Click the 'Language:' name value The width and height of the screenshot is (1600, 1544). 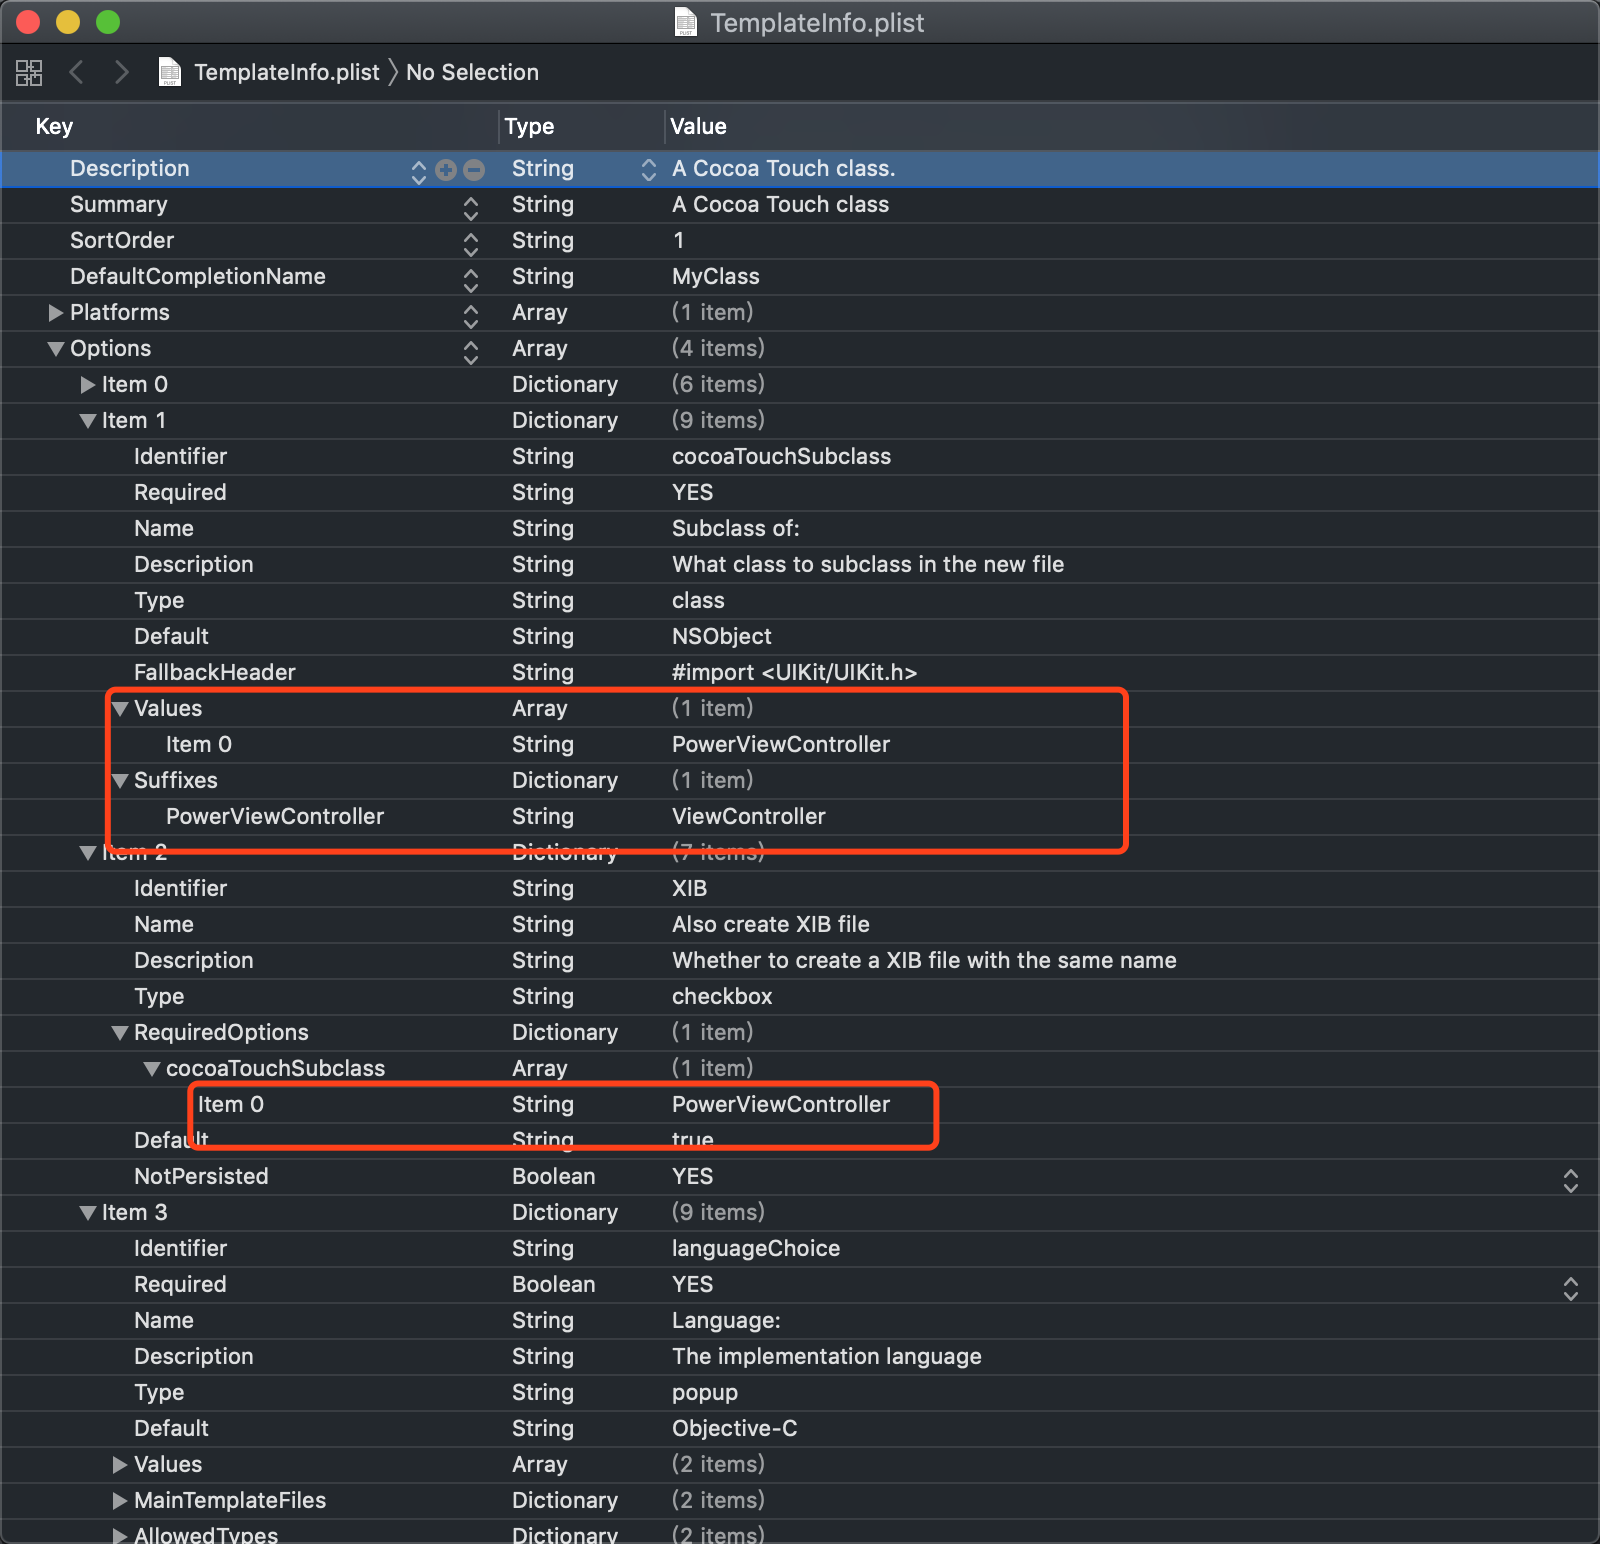pyautogui.click(x=726, y=1320)
